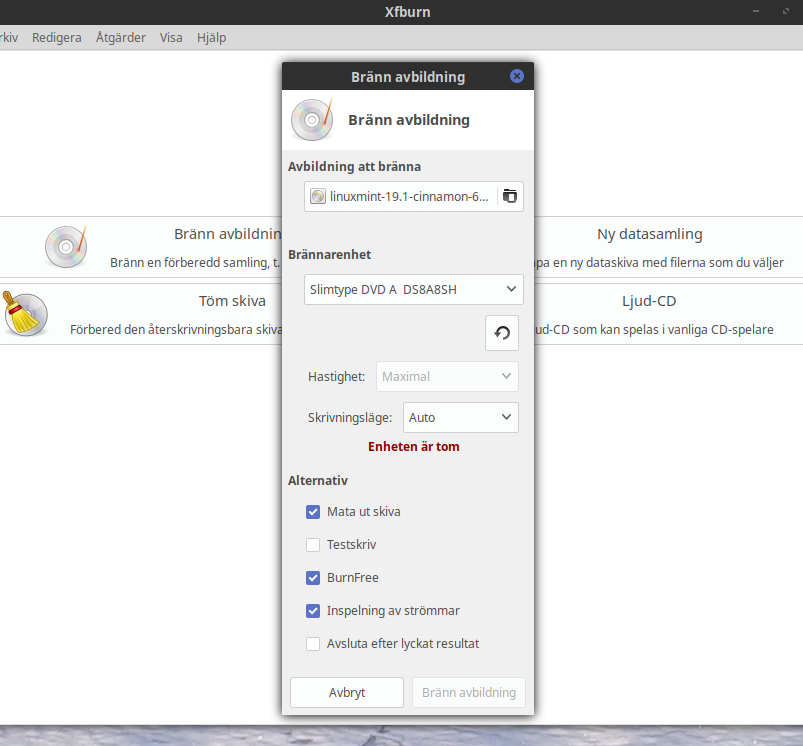Click the Avbildning att bränna heading
The width and height of the screenshot is (803, 746).
pyautogui.click(x=354, y=166)
